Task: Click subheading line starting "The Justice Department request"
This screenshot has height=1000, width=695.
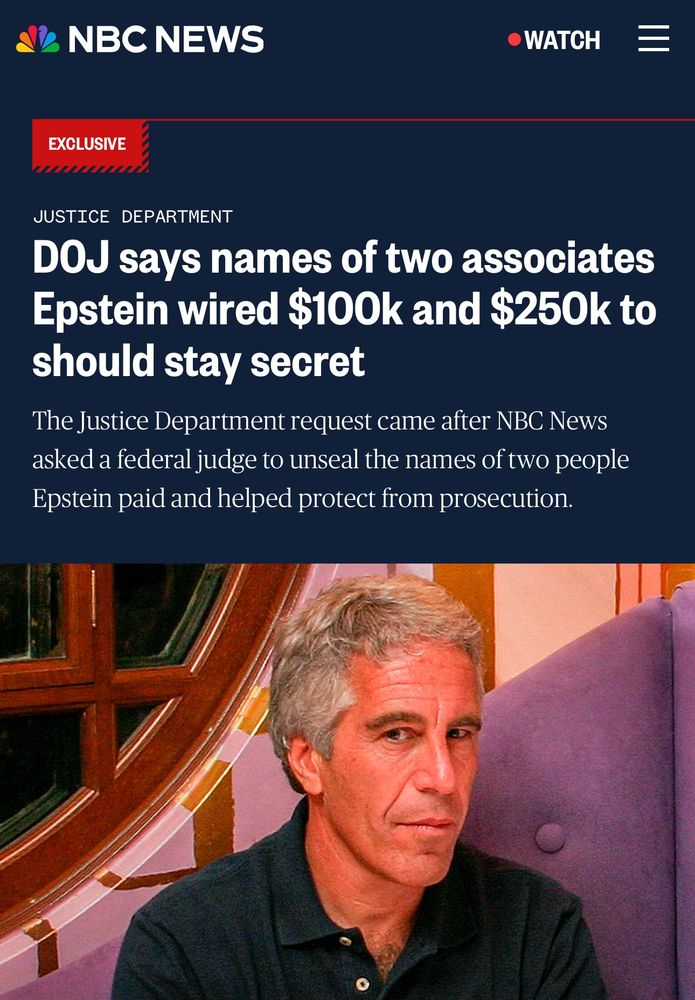Action: click(x=320, y=421)
